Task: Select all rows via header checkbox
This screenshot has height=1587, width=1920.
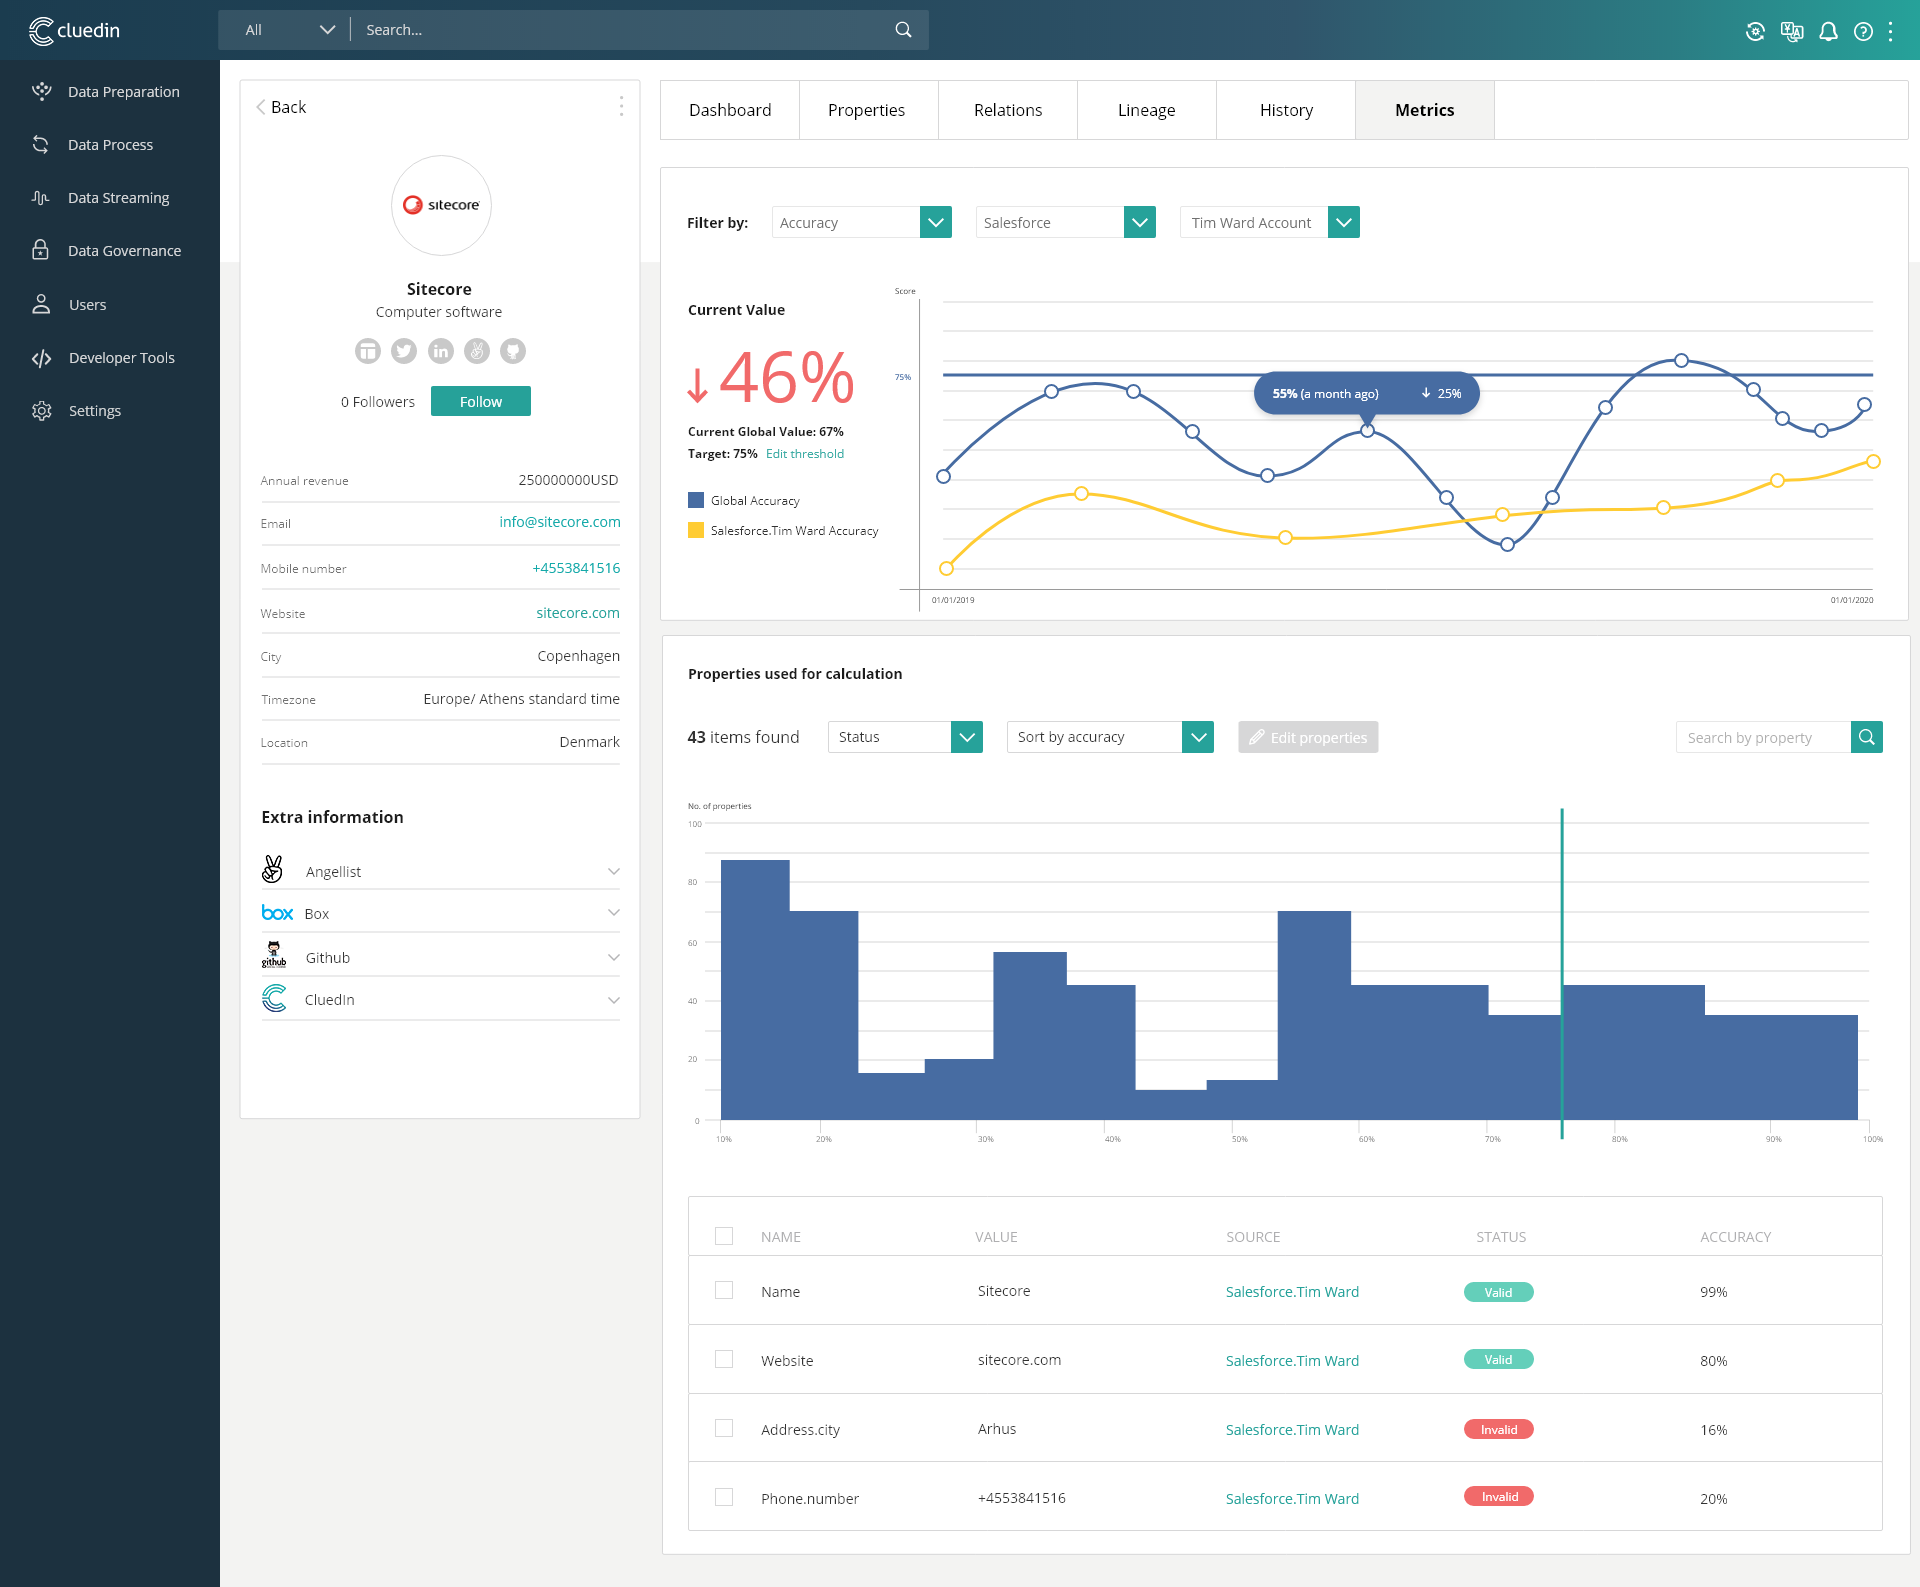Action: [x=724, y=1236]
